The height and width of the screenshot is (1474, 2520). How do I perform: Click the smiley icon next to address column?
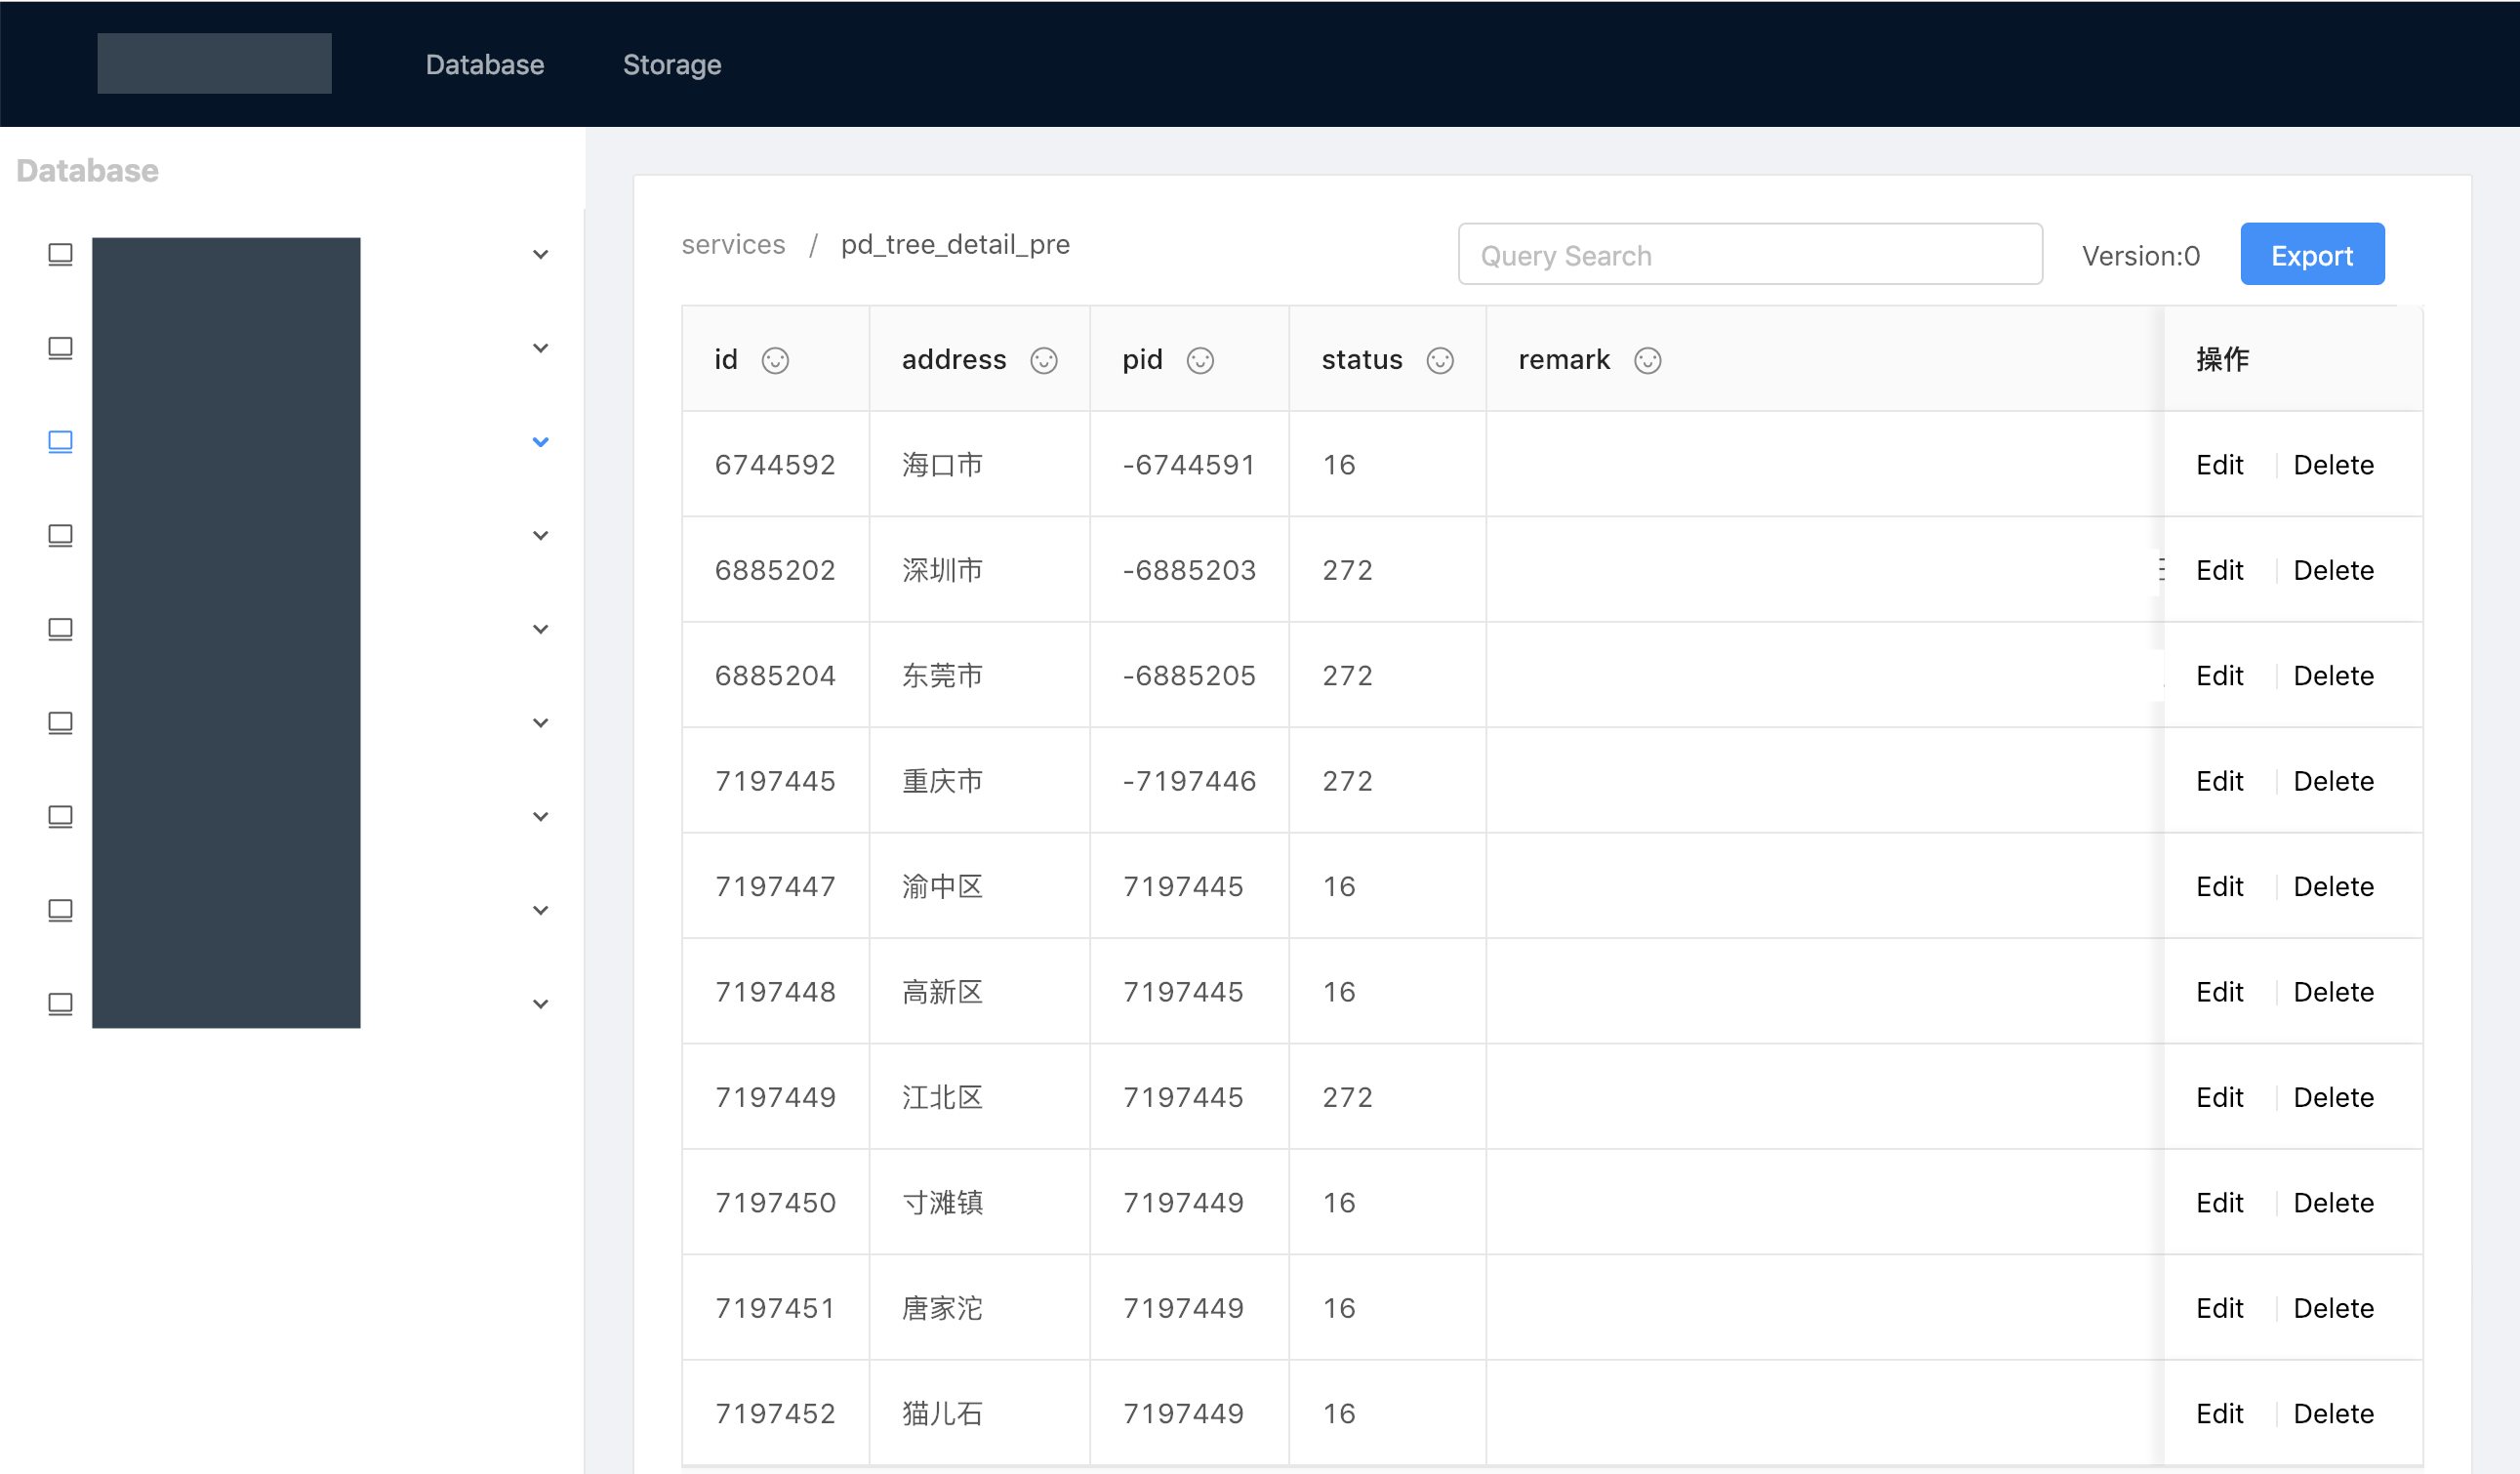1044,360
